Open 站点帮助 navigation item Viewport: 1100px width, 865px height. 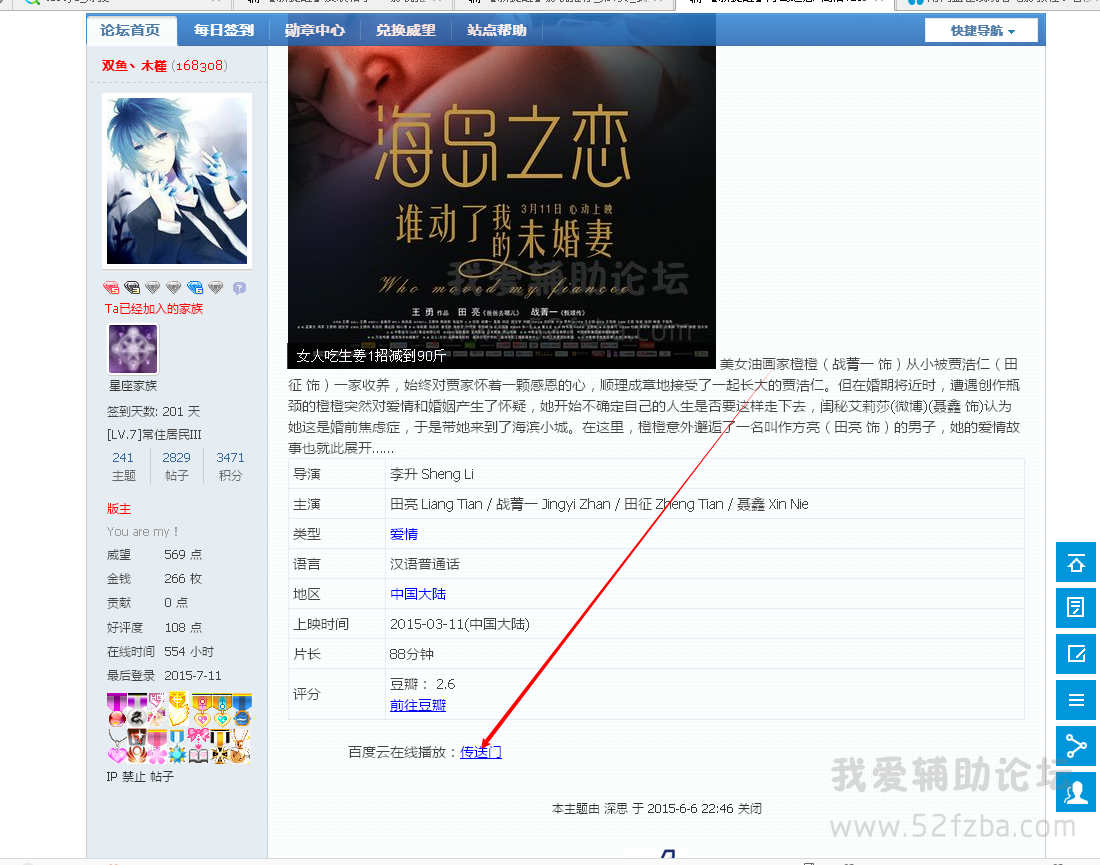[497, 31]
